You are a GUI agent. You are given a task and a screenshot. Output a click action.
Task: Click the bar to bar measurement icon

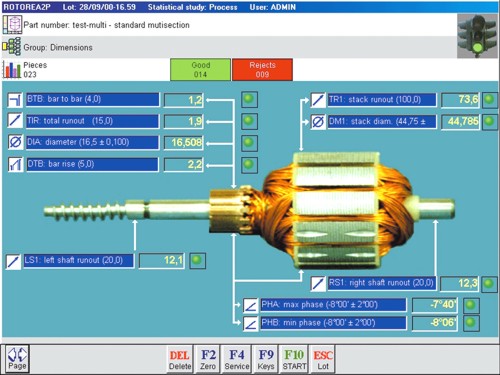(15, 100)
